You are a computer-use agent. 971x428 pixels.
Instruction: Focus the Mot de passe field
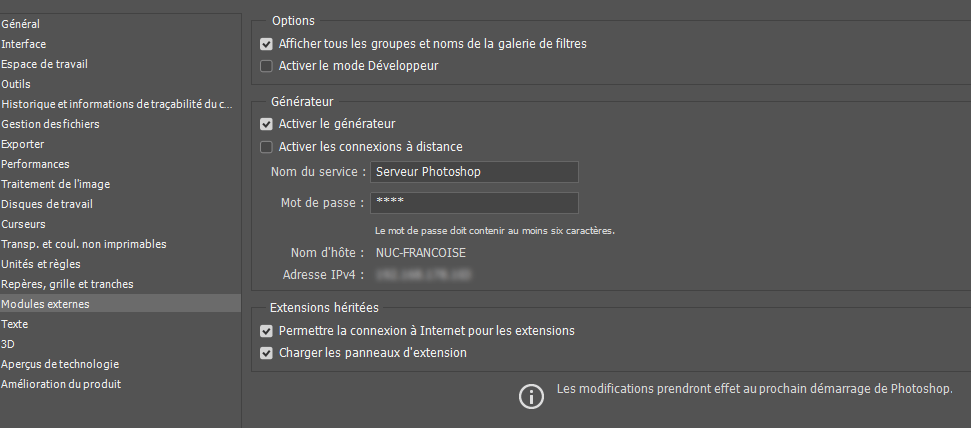[474, 203]
